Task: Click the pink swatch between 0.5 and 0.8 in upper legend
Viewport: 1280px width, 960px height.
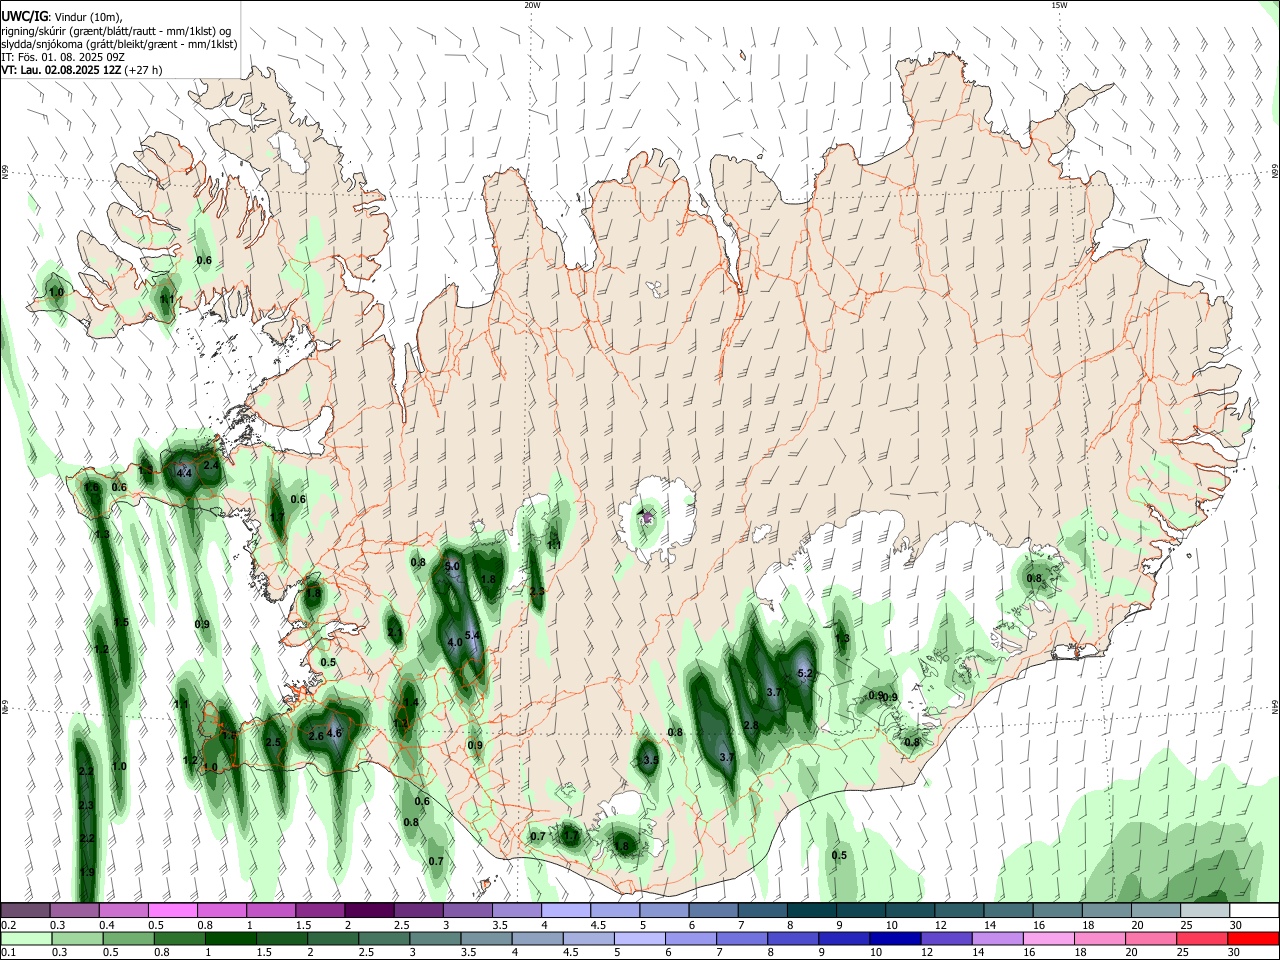Action: pyautogui.click(x=172, y=910)
